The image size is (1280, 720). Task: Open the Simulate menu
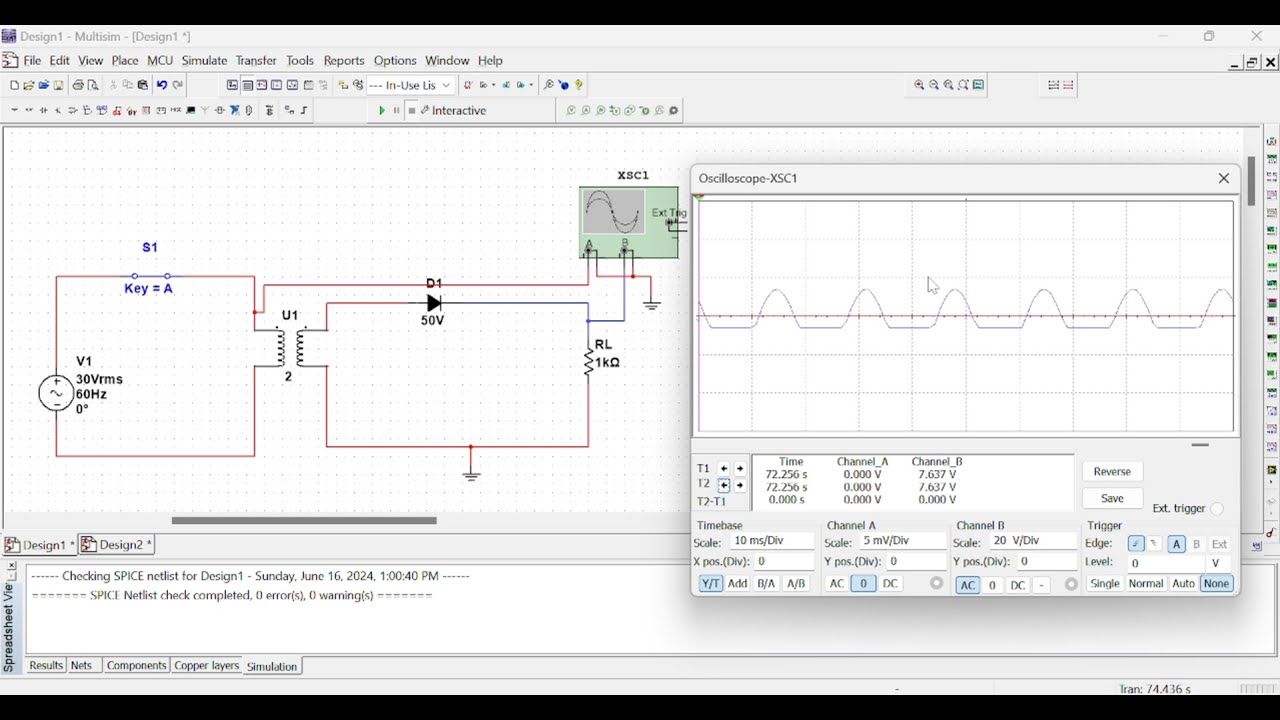pos(204,61)
